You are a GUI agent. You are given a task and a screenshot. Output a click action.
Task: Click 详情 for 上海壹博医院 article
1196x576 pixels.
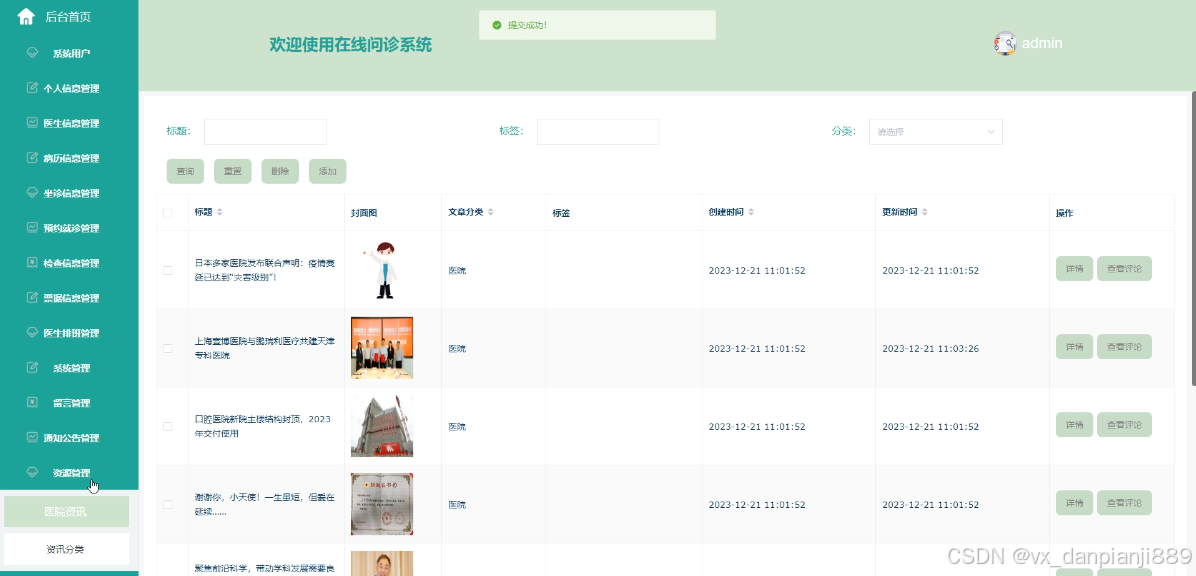(1074, 346)
